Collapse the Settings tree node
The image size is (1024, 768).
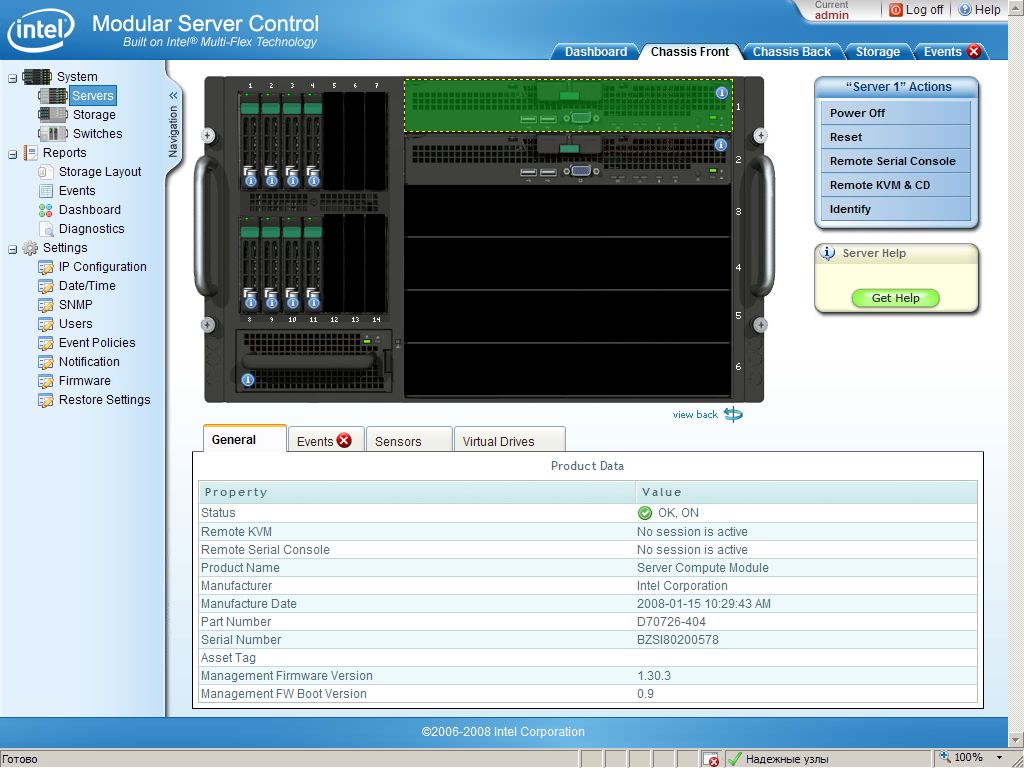(x=13, y=248)
